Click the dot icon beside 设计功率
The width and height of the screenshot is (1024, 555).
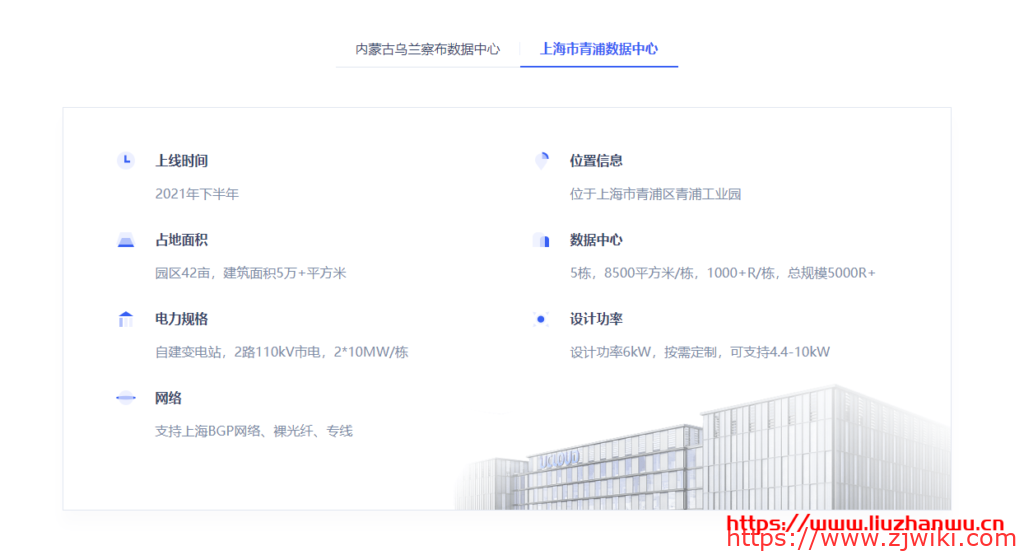coord(541,319)
